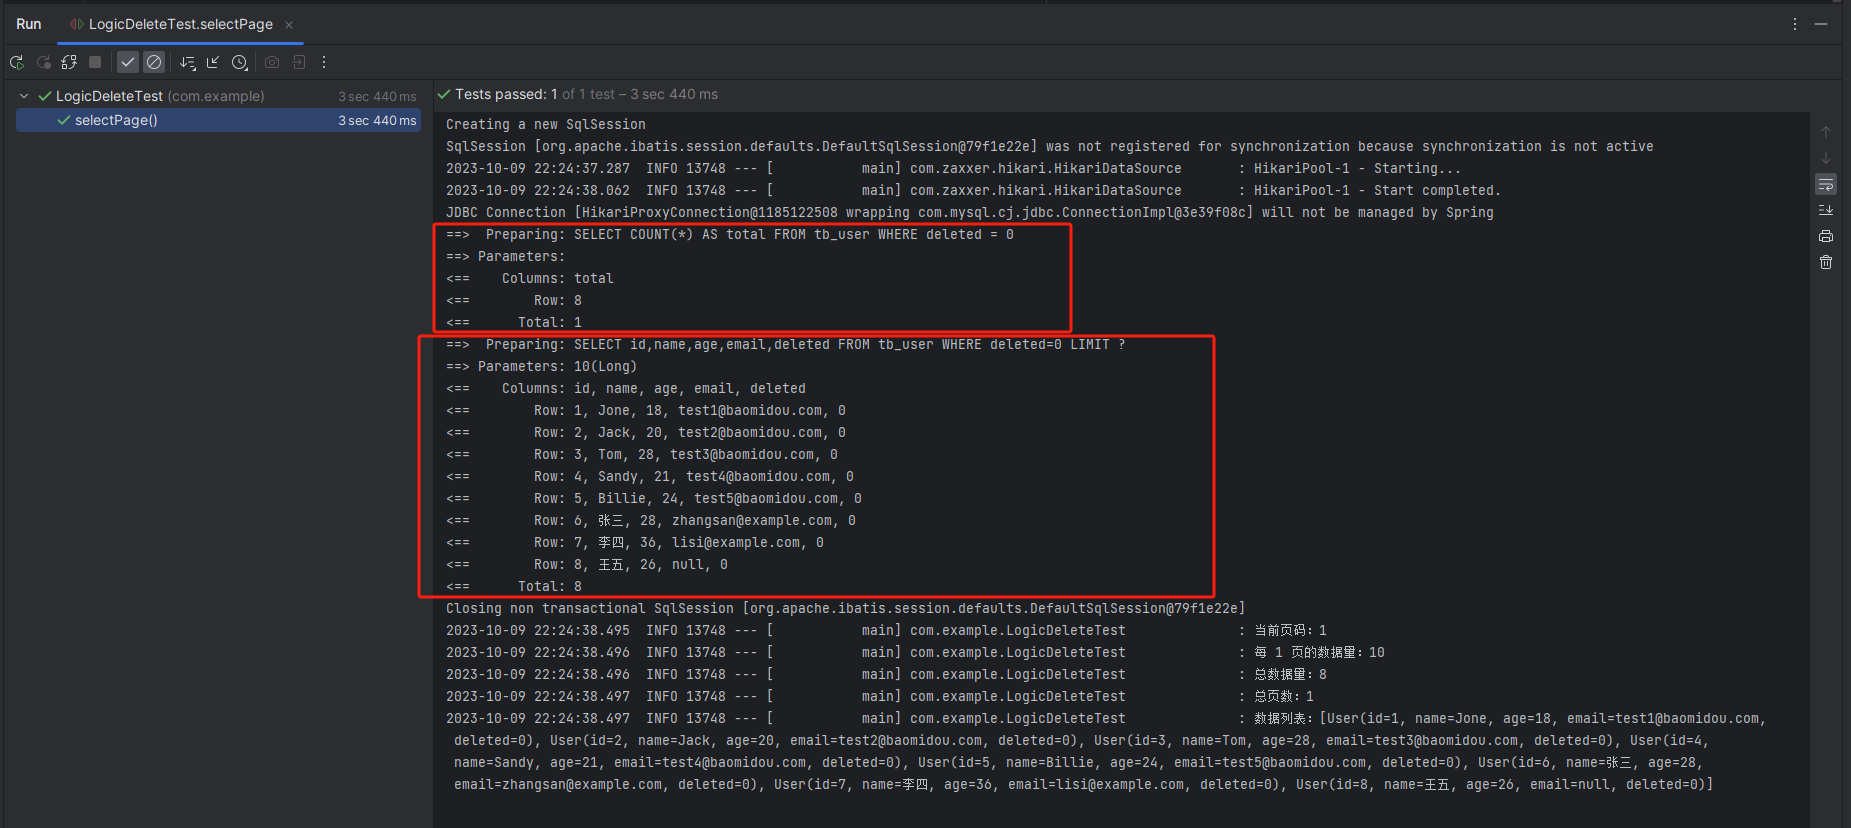Click the '数据列表' user list output
Image resolution: width=1851 pixels, height=828 pixels.
pos(1106,751)
